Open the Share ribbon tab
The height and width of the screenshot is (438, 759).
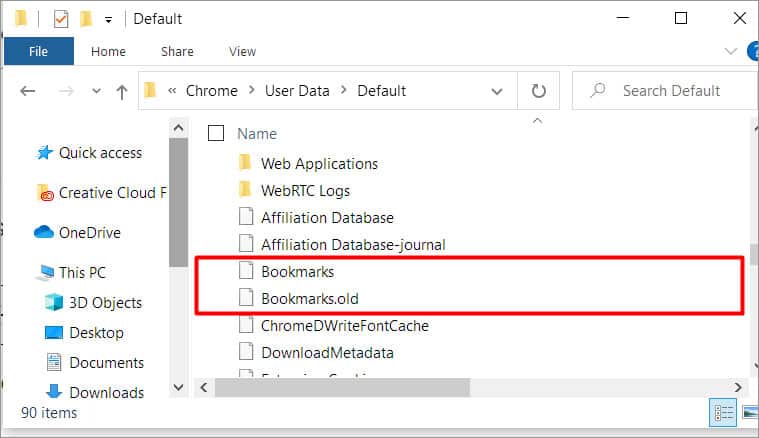pos(177,51)
